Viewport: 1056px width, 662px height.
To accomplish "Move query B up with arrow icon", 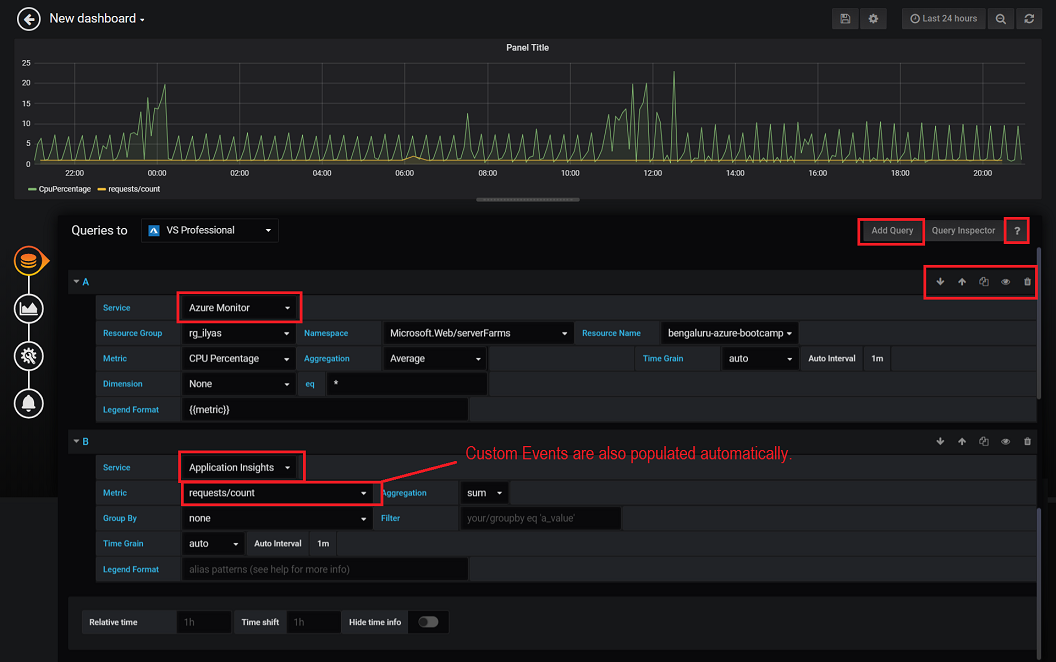I will click(x=962, y=441).
